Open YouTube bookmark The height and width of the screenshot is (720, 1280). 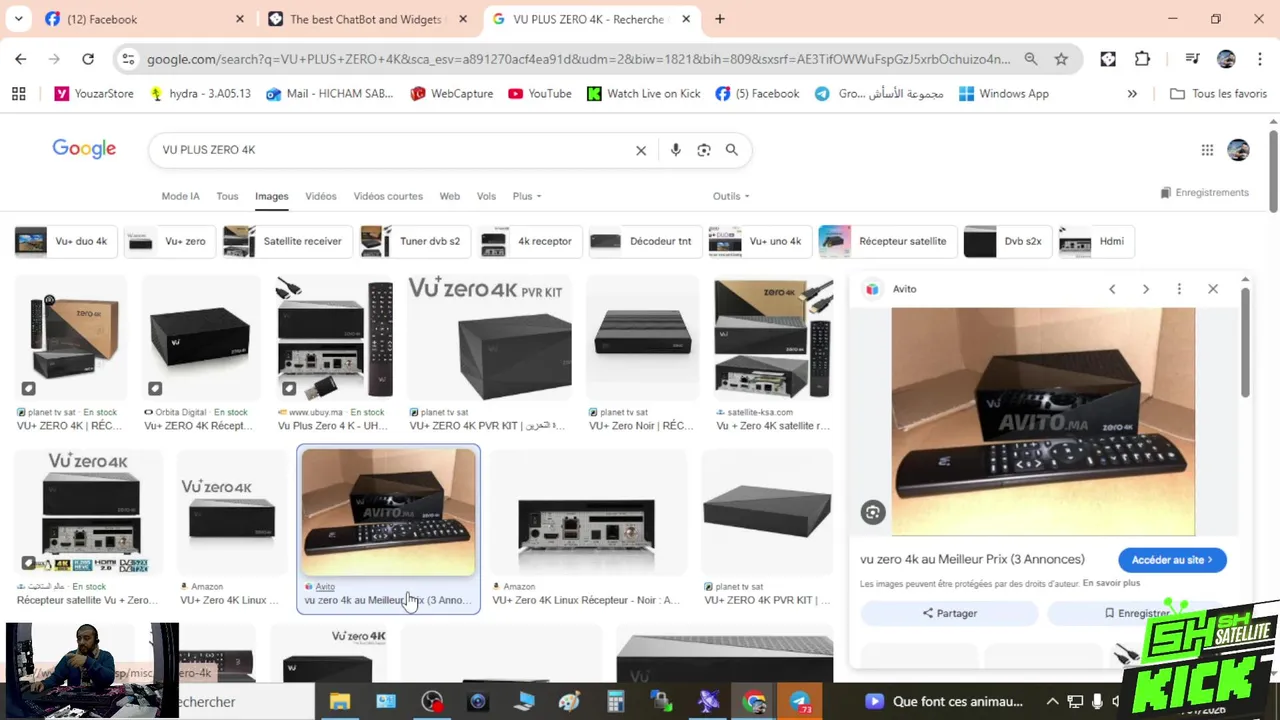[x=540, y=93]
